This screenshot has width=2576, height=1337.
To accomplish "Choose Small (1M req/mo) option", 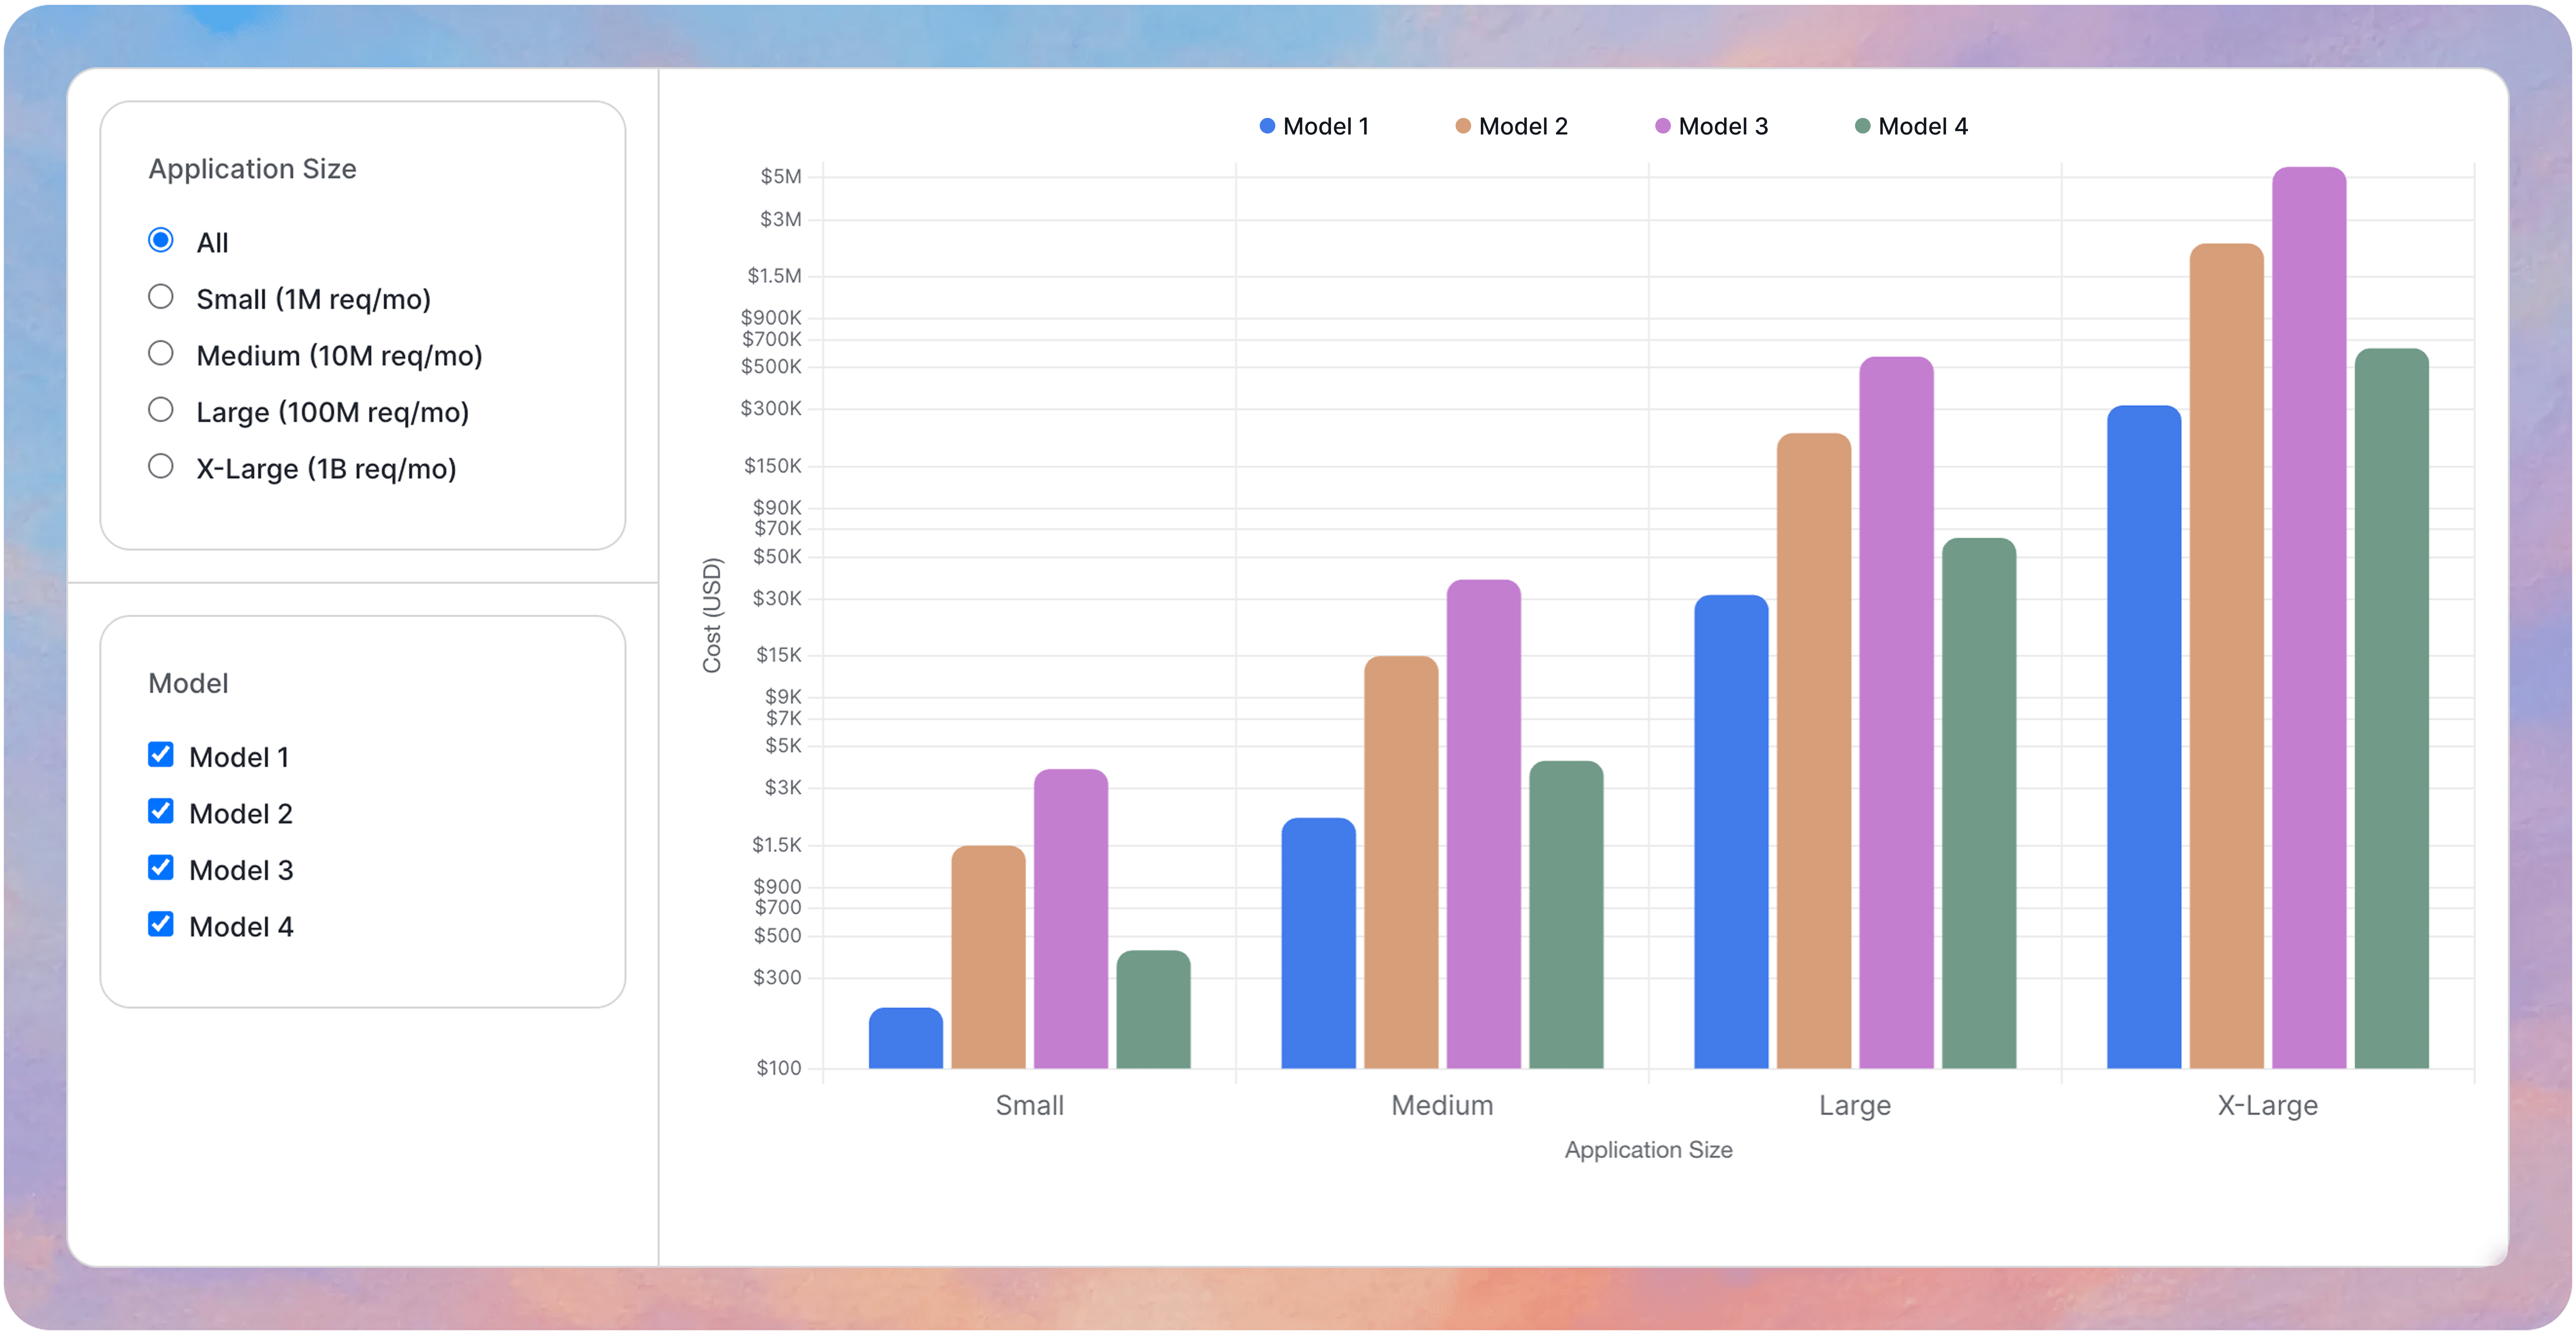I will 160,297.
